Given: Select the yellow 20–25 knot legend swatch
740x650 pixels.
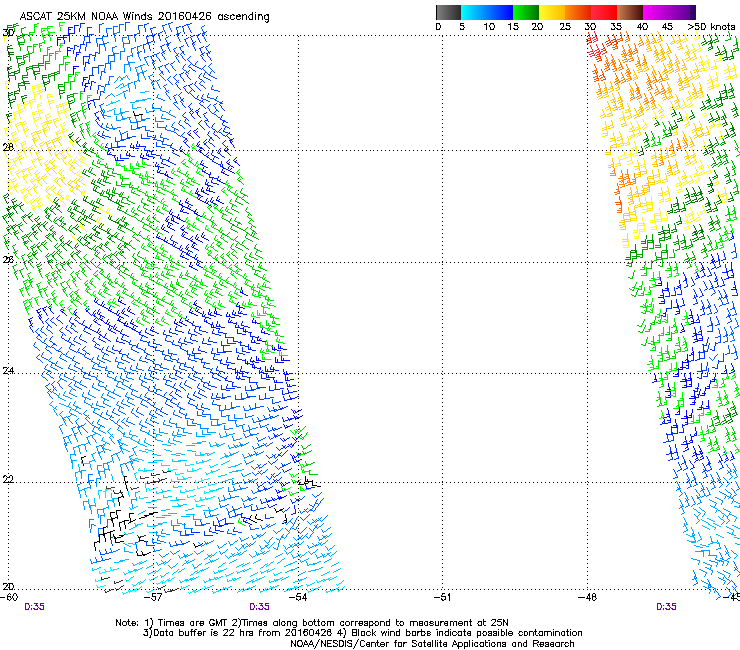Looking at the screenshot, I should click(552, 12).
